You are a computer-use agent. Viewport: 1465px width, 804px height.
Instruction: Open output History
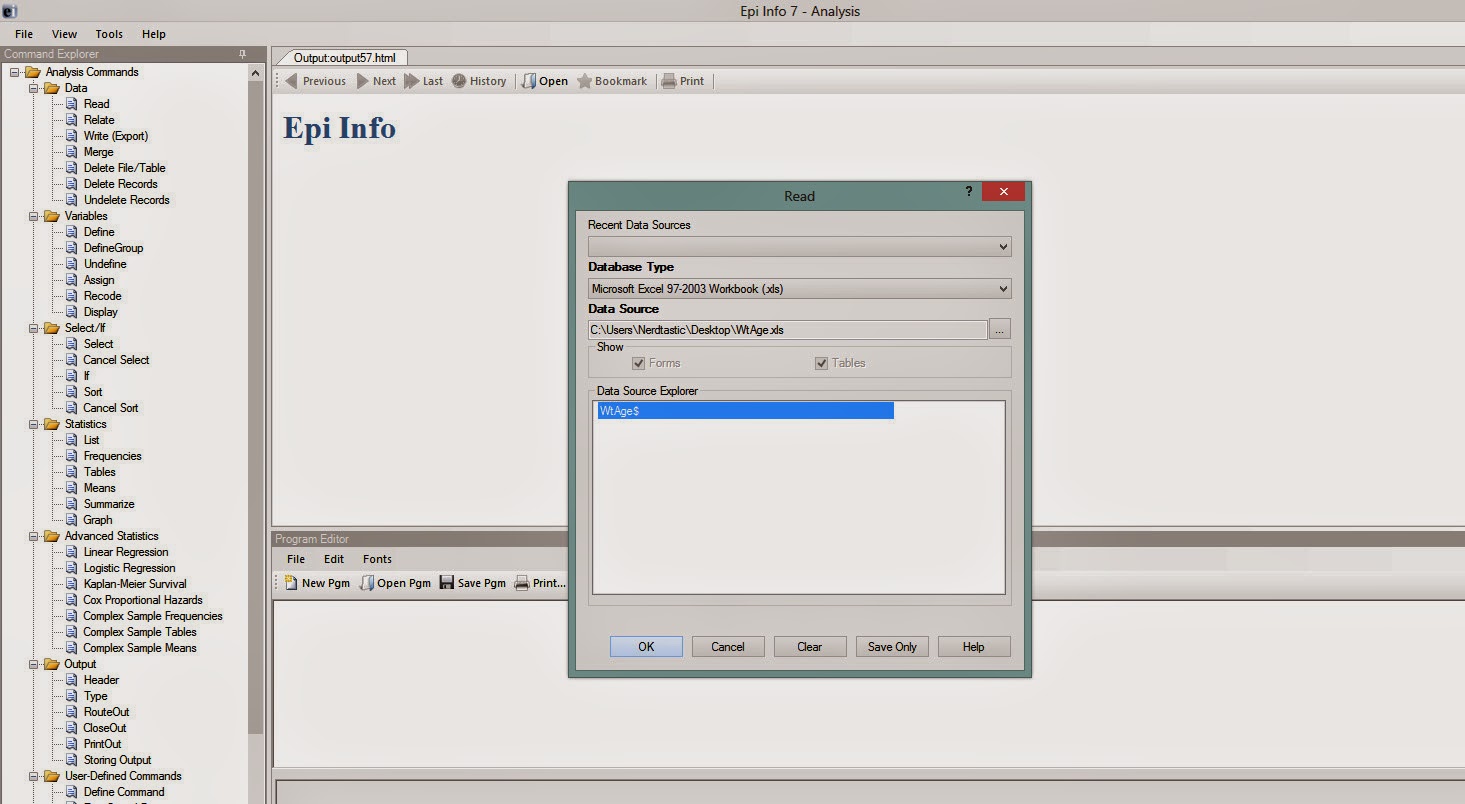[479, 81]
